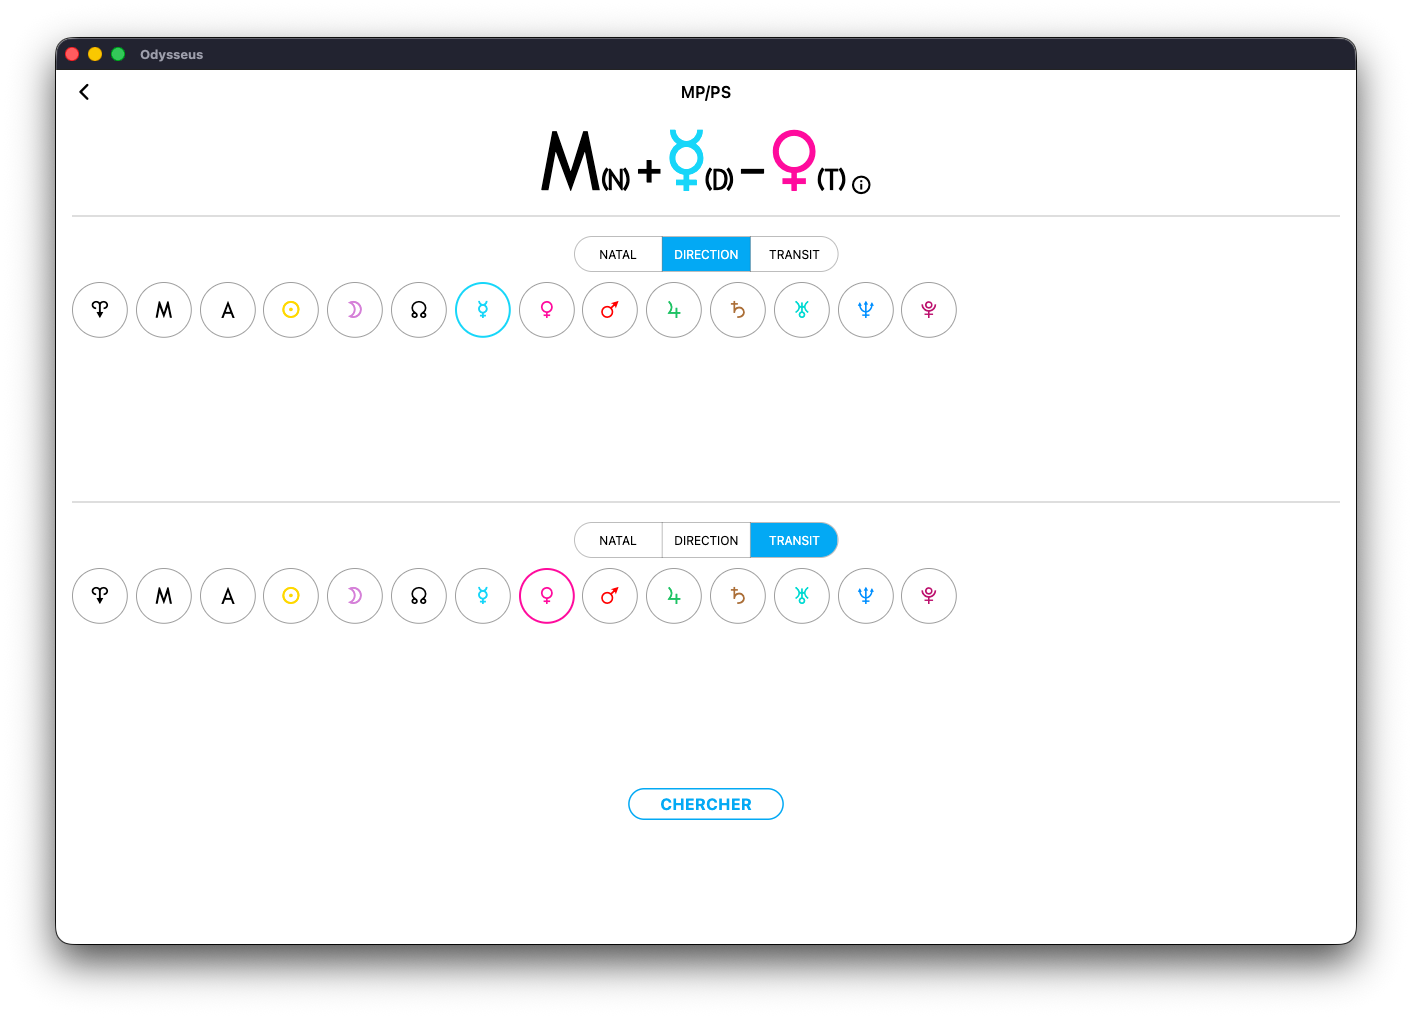Deselect highlighted Mercury in upper row

[483, 310]
